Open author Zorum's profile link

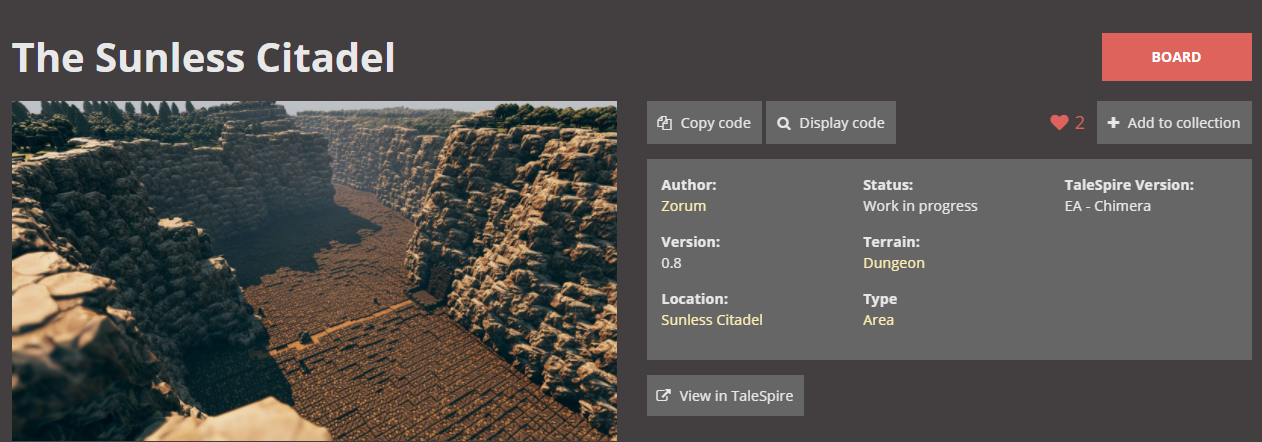click(683, 206)
